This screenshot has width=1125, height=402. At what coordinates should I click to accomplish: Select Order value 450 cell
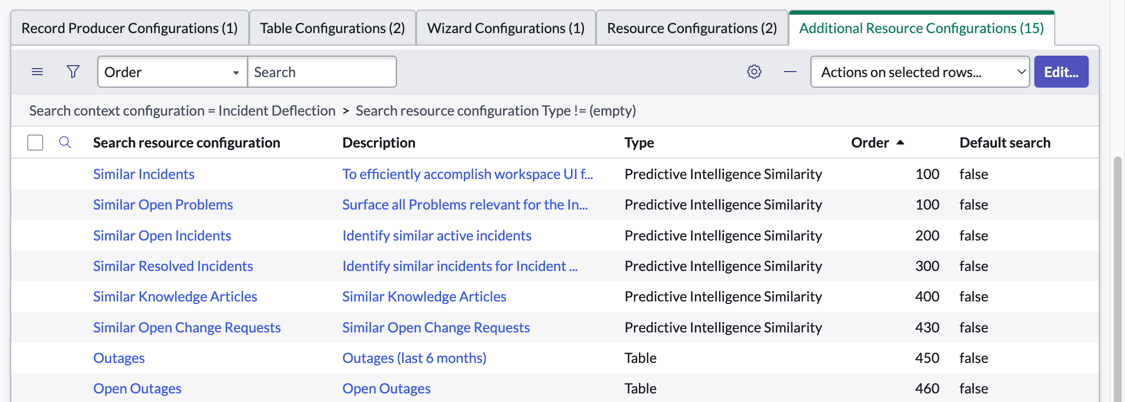(927, 357)
